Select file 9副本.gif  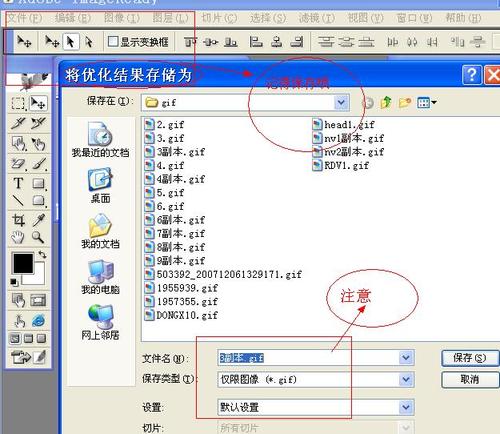pos(175,261)
